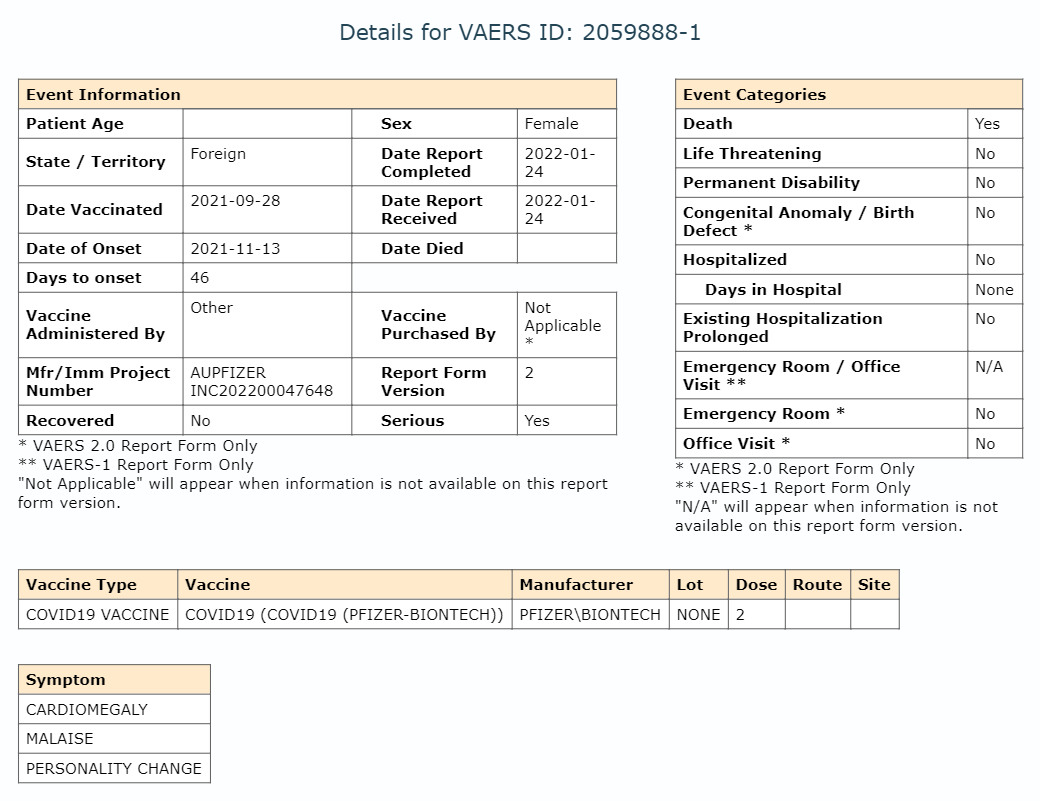
Task: Click the 'Manufacturer' column header
Action: pyautogui.click(x=590, y=585)
